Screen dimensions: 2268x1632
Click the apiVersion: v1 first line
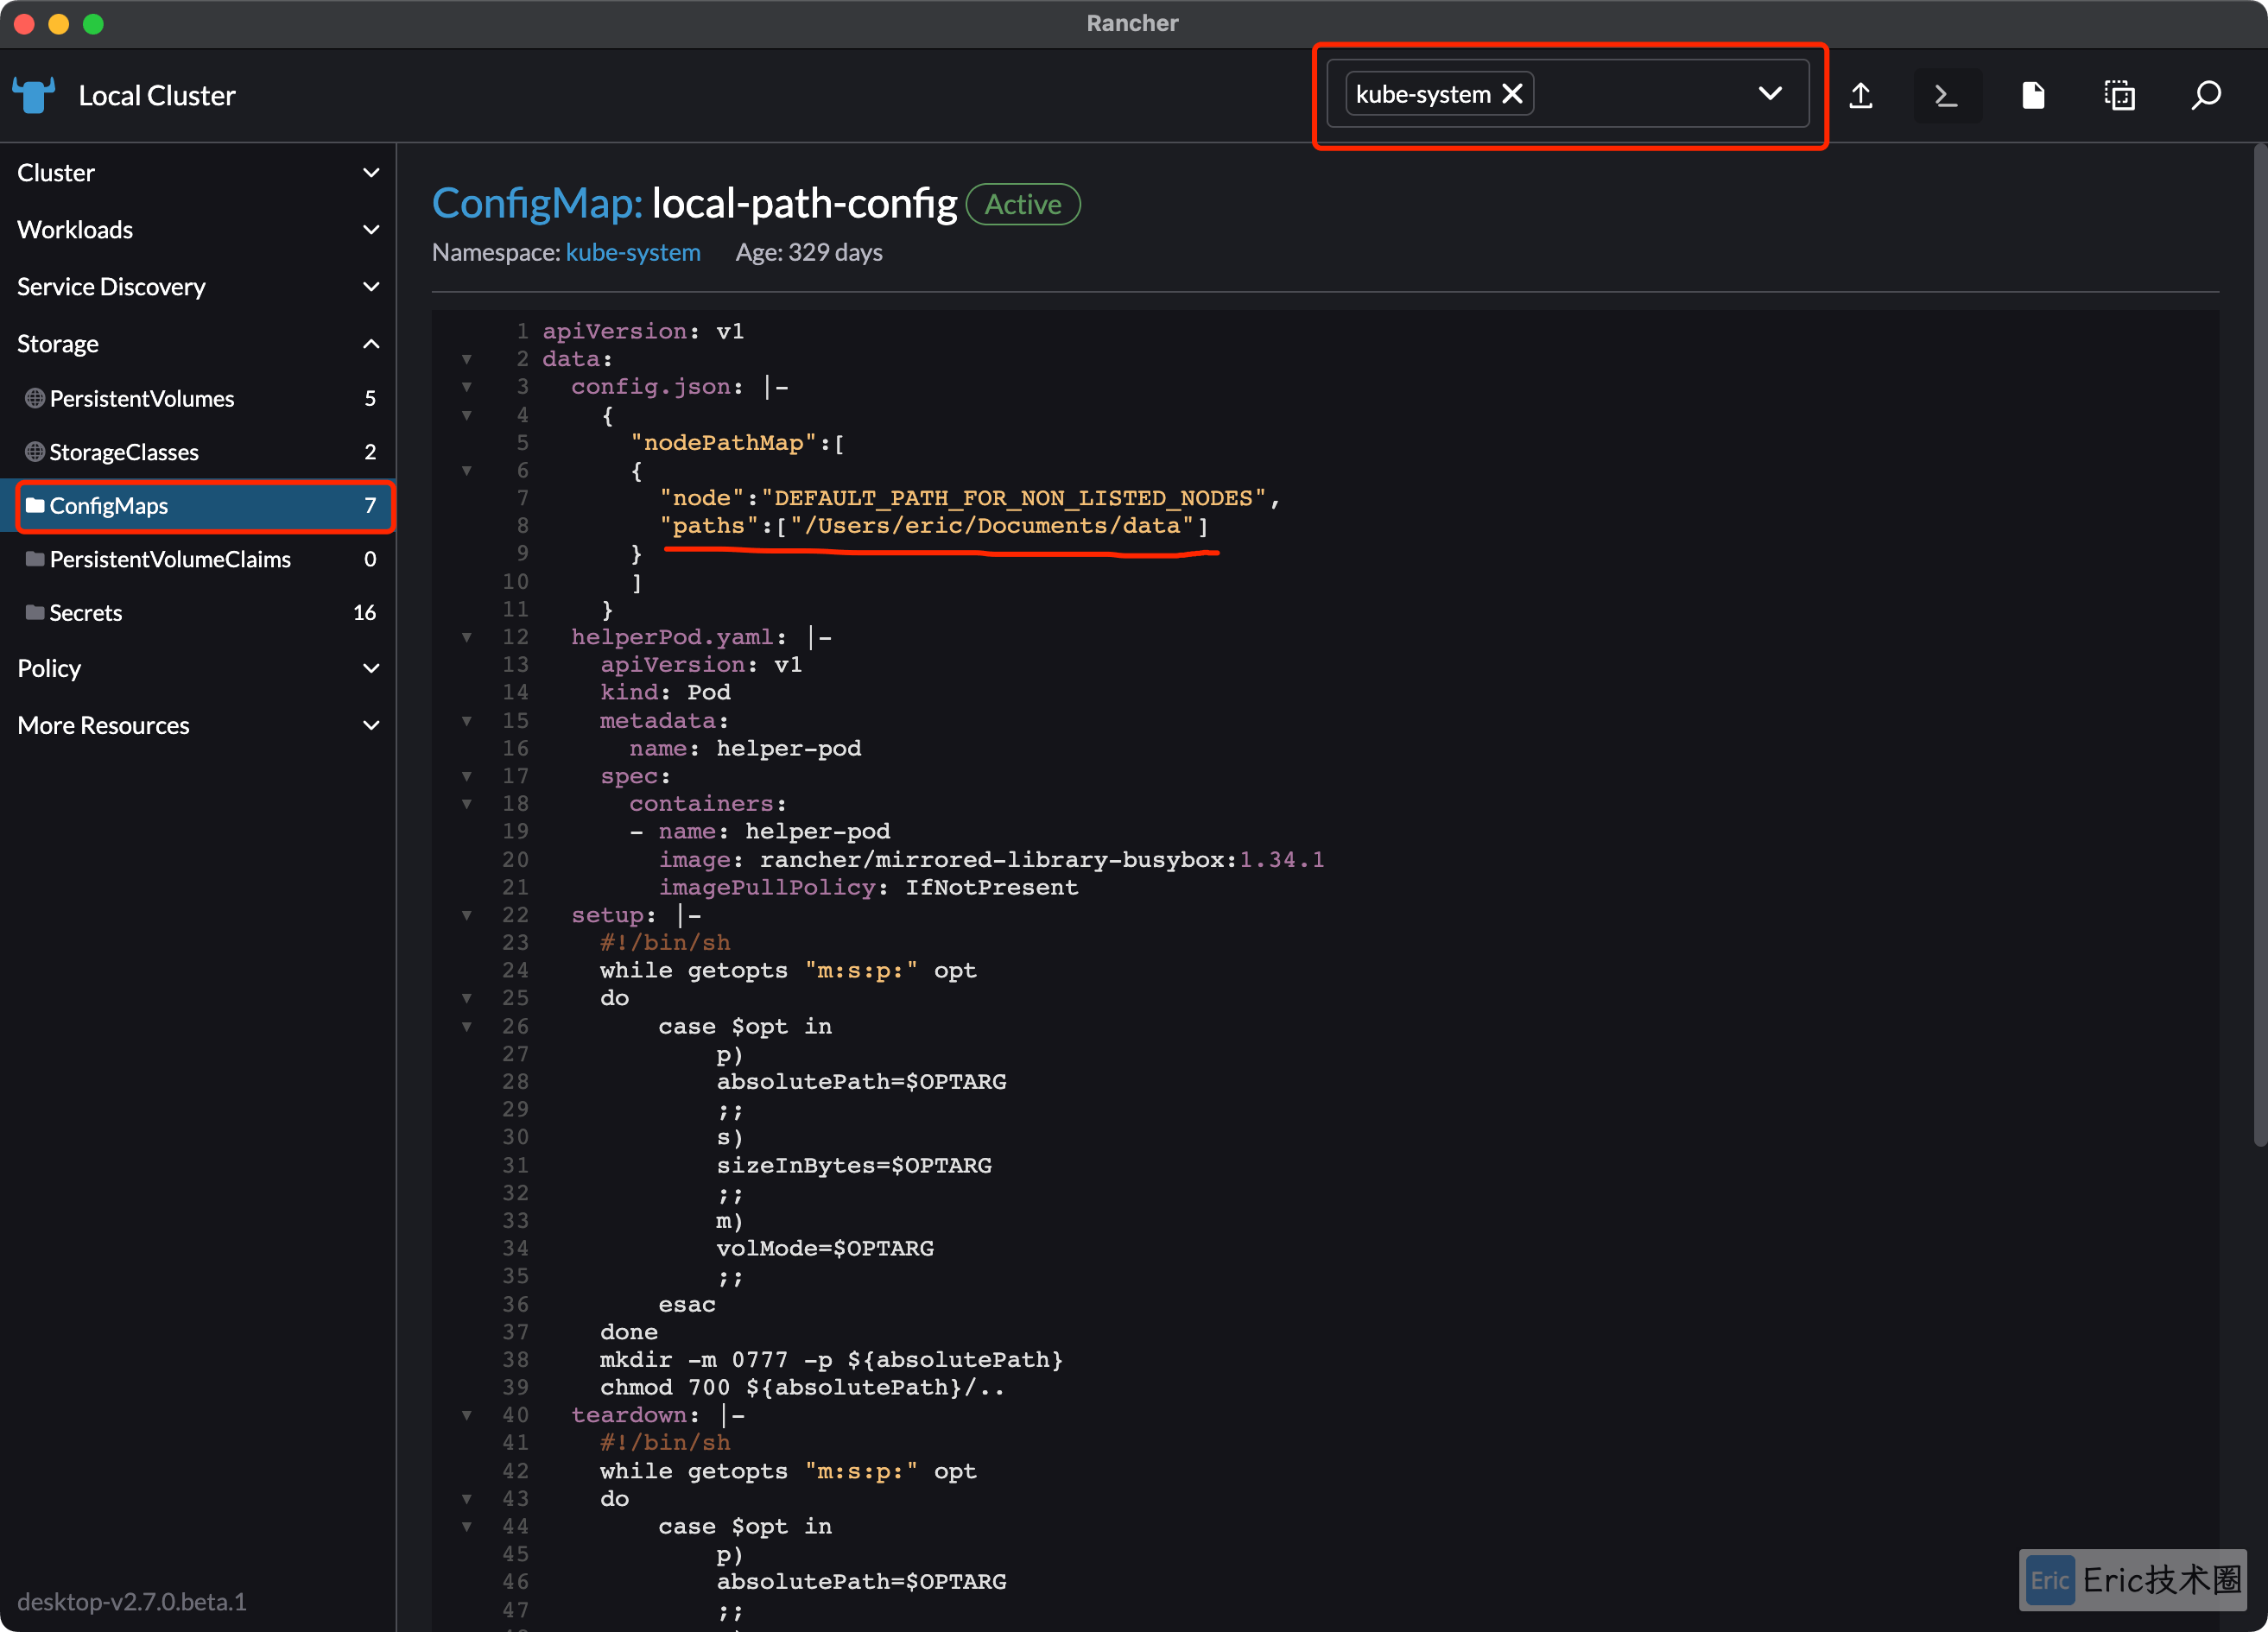(x=643, y=331)
